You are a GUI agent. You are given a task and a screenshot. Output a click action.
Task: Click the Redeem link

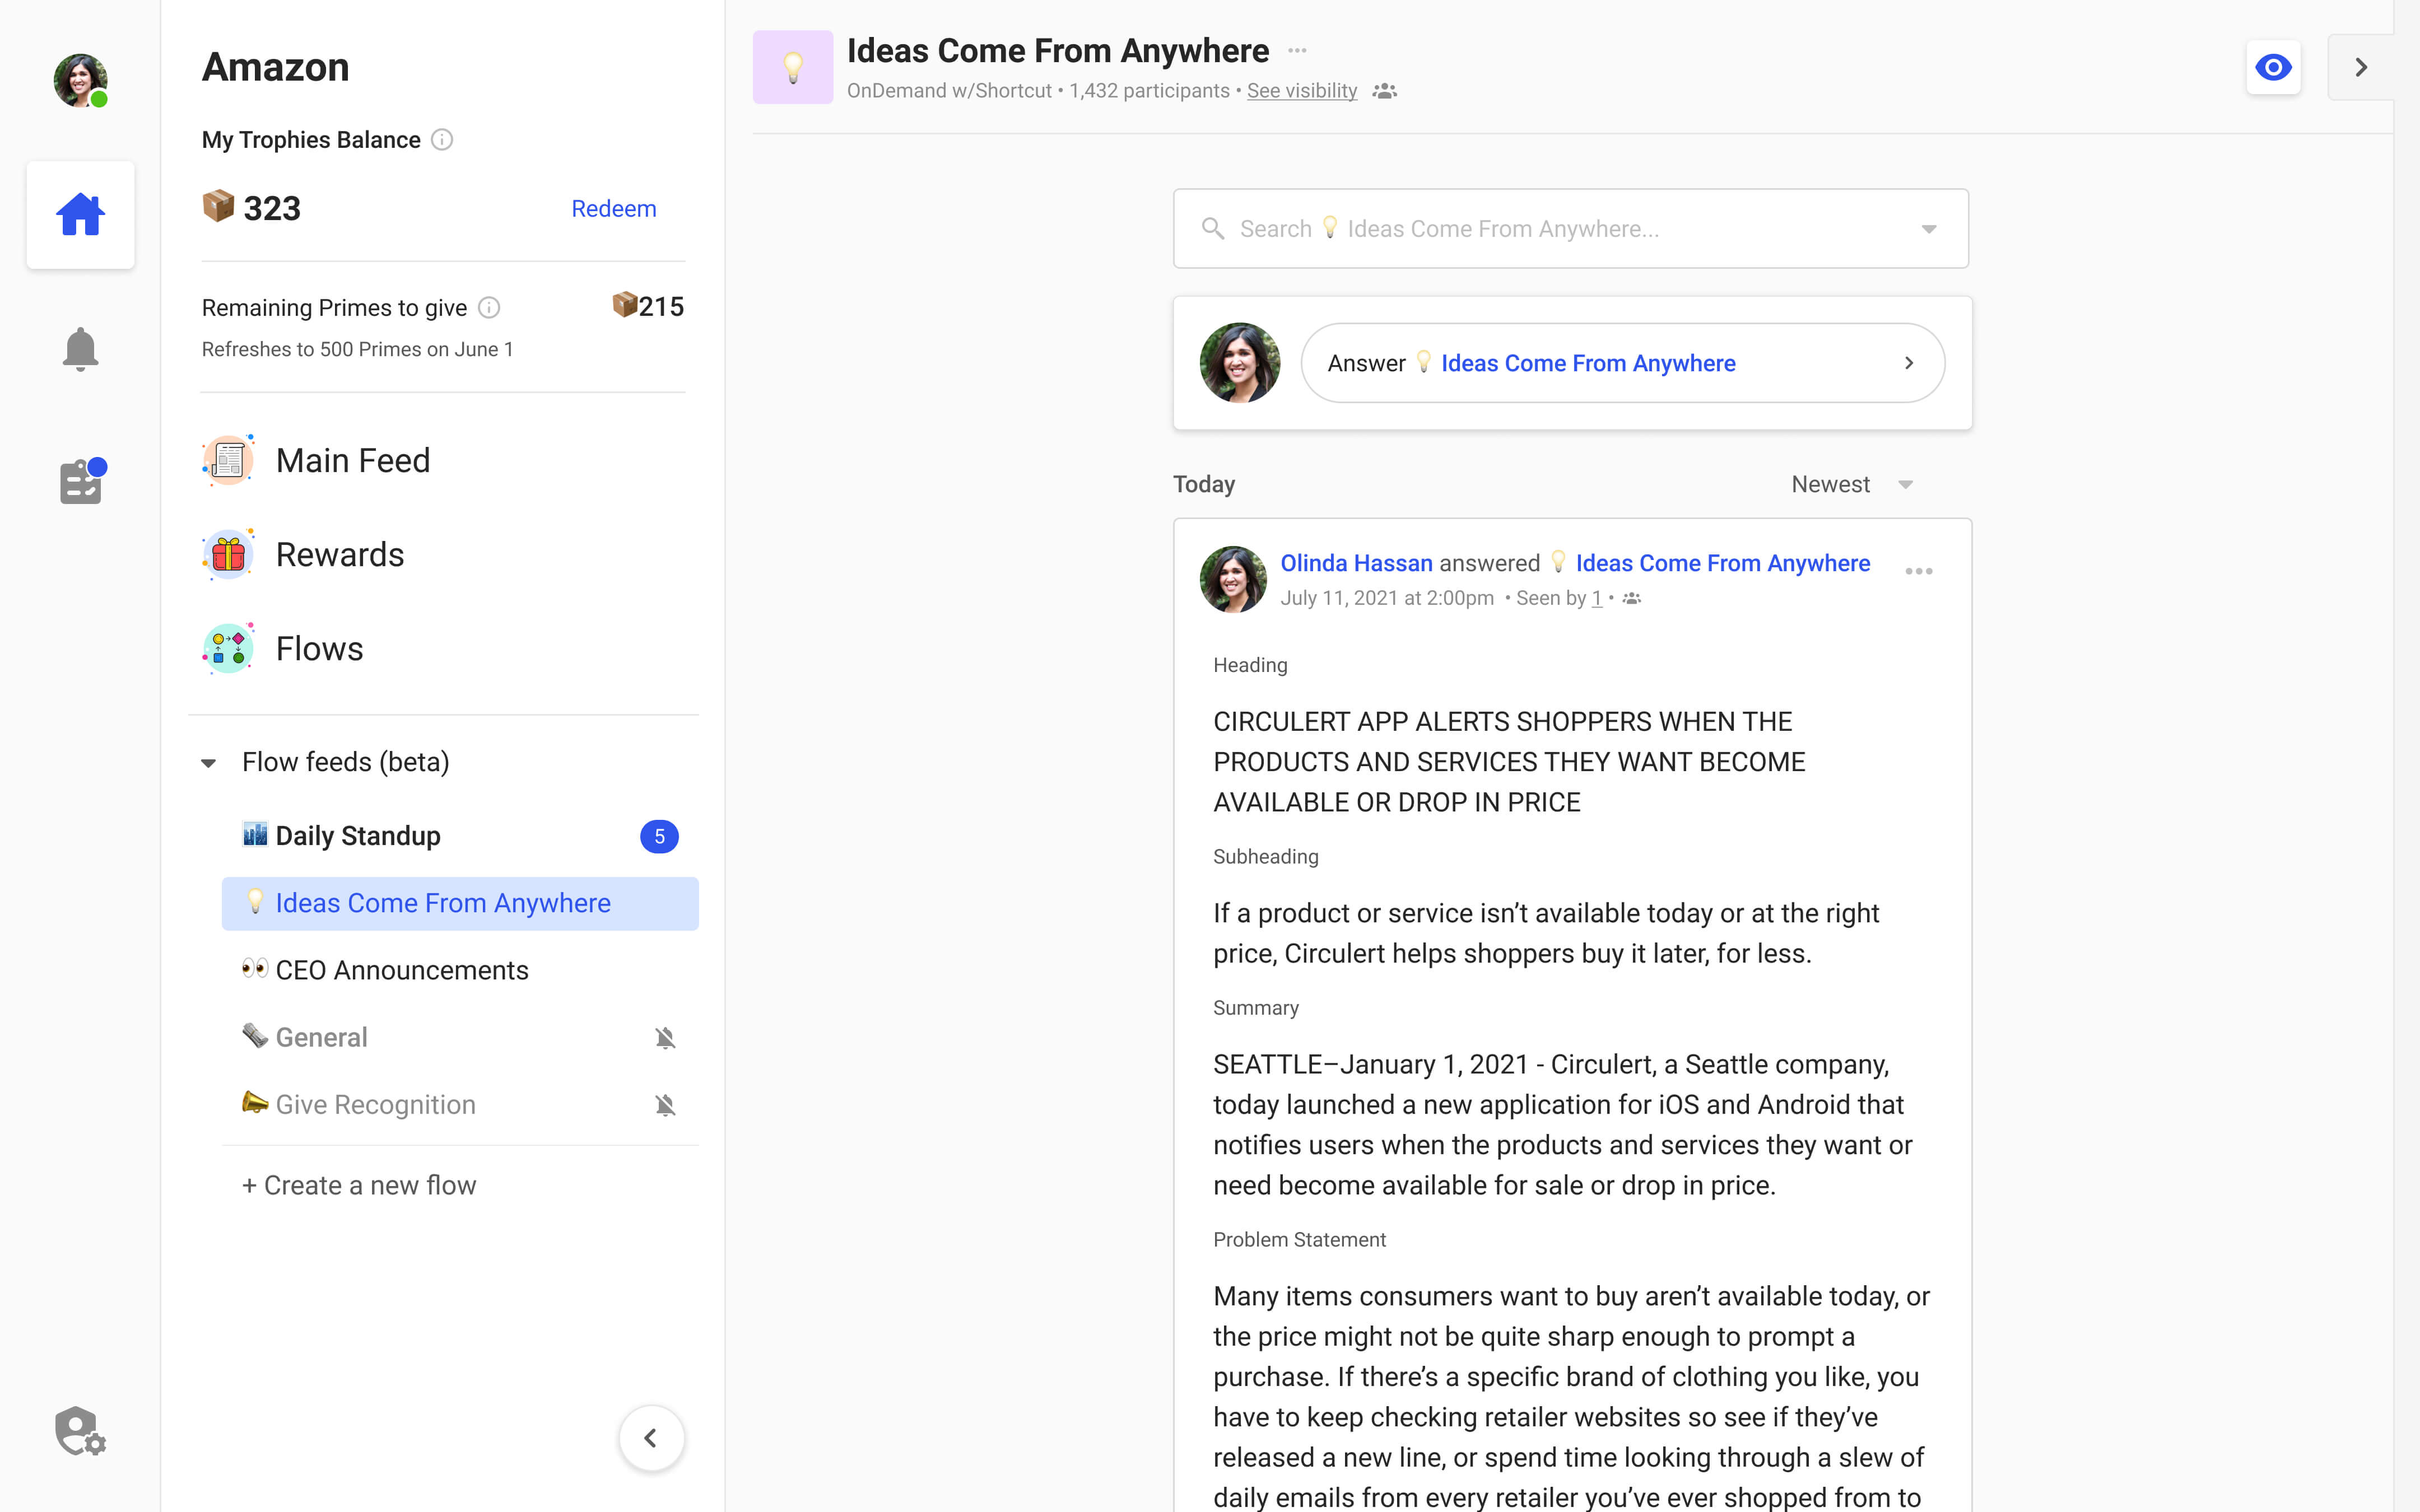click(x=613, y=209)
